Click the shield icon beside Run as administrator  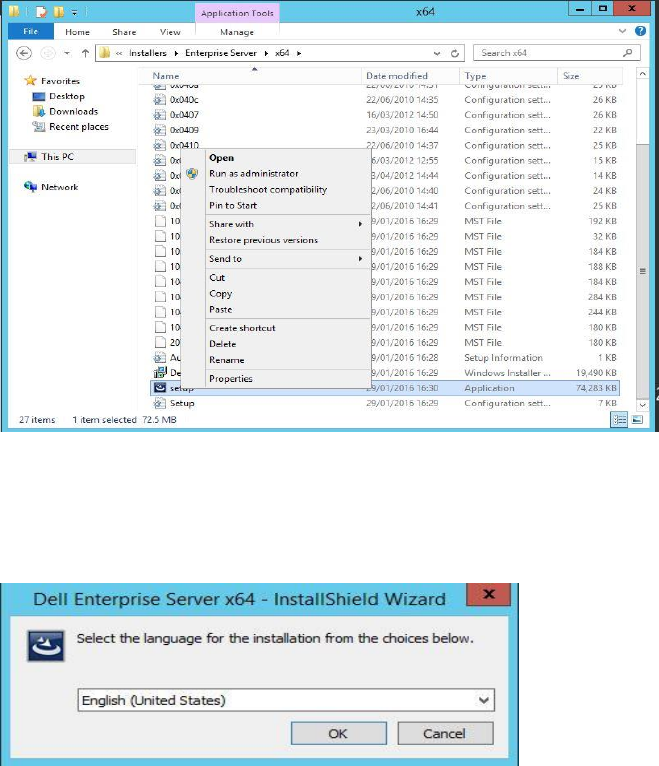pos(192,173)
